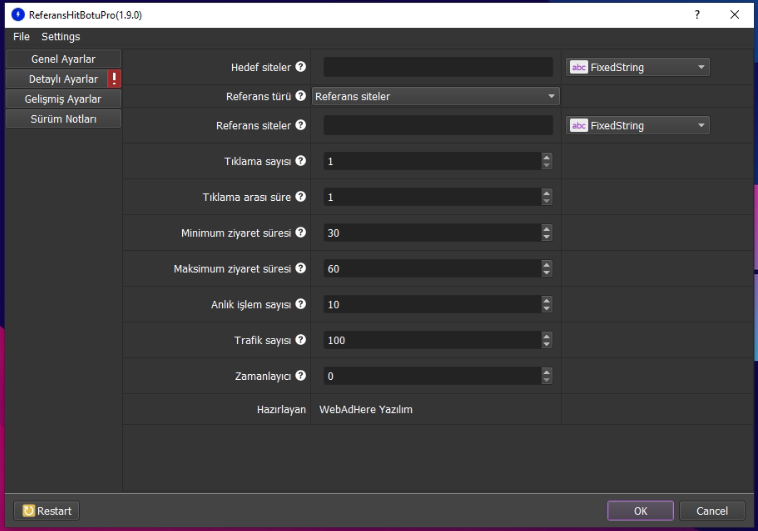
Task: Click help icon beside Minimum ziyaret süresi
Action: point(301,233)
